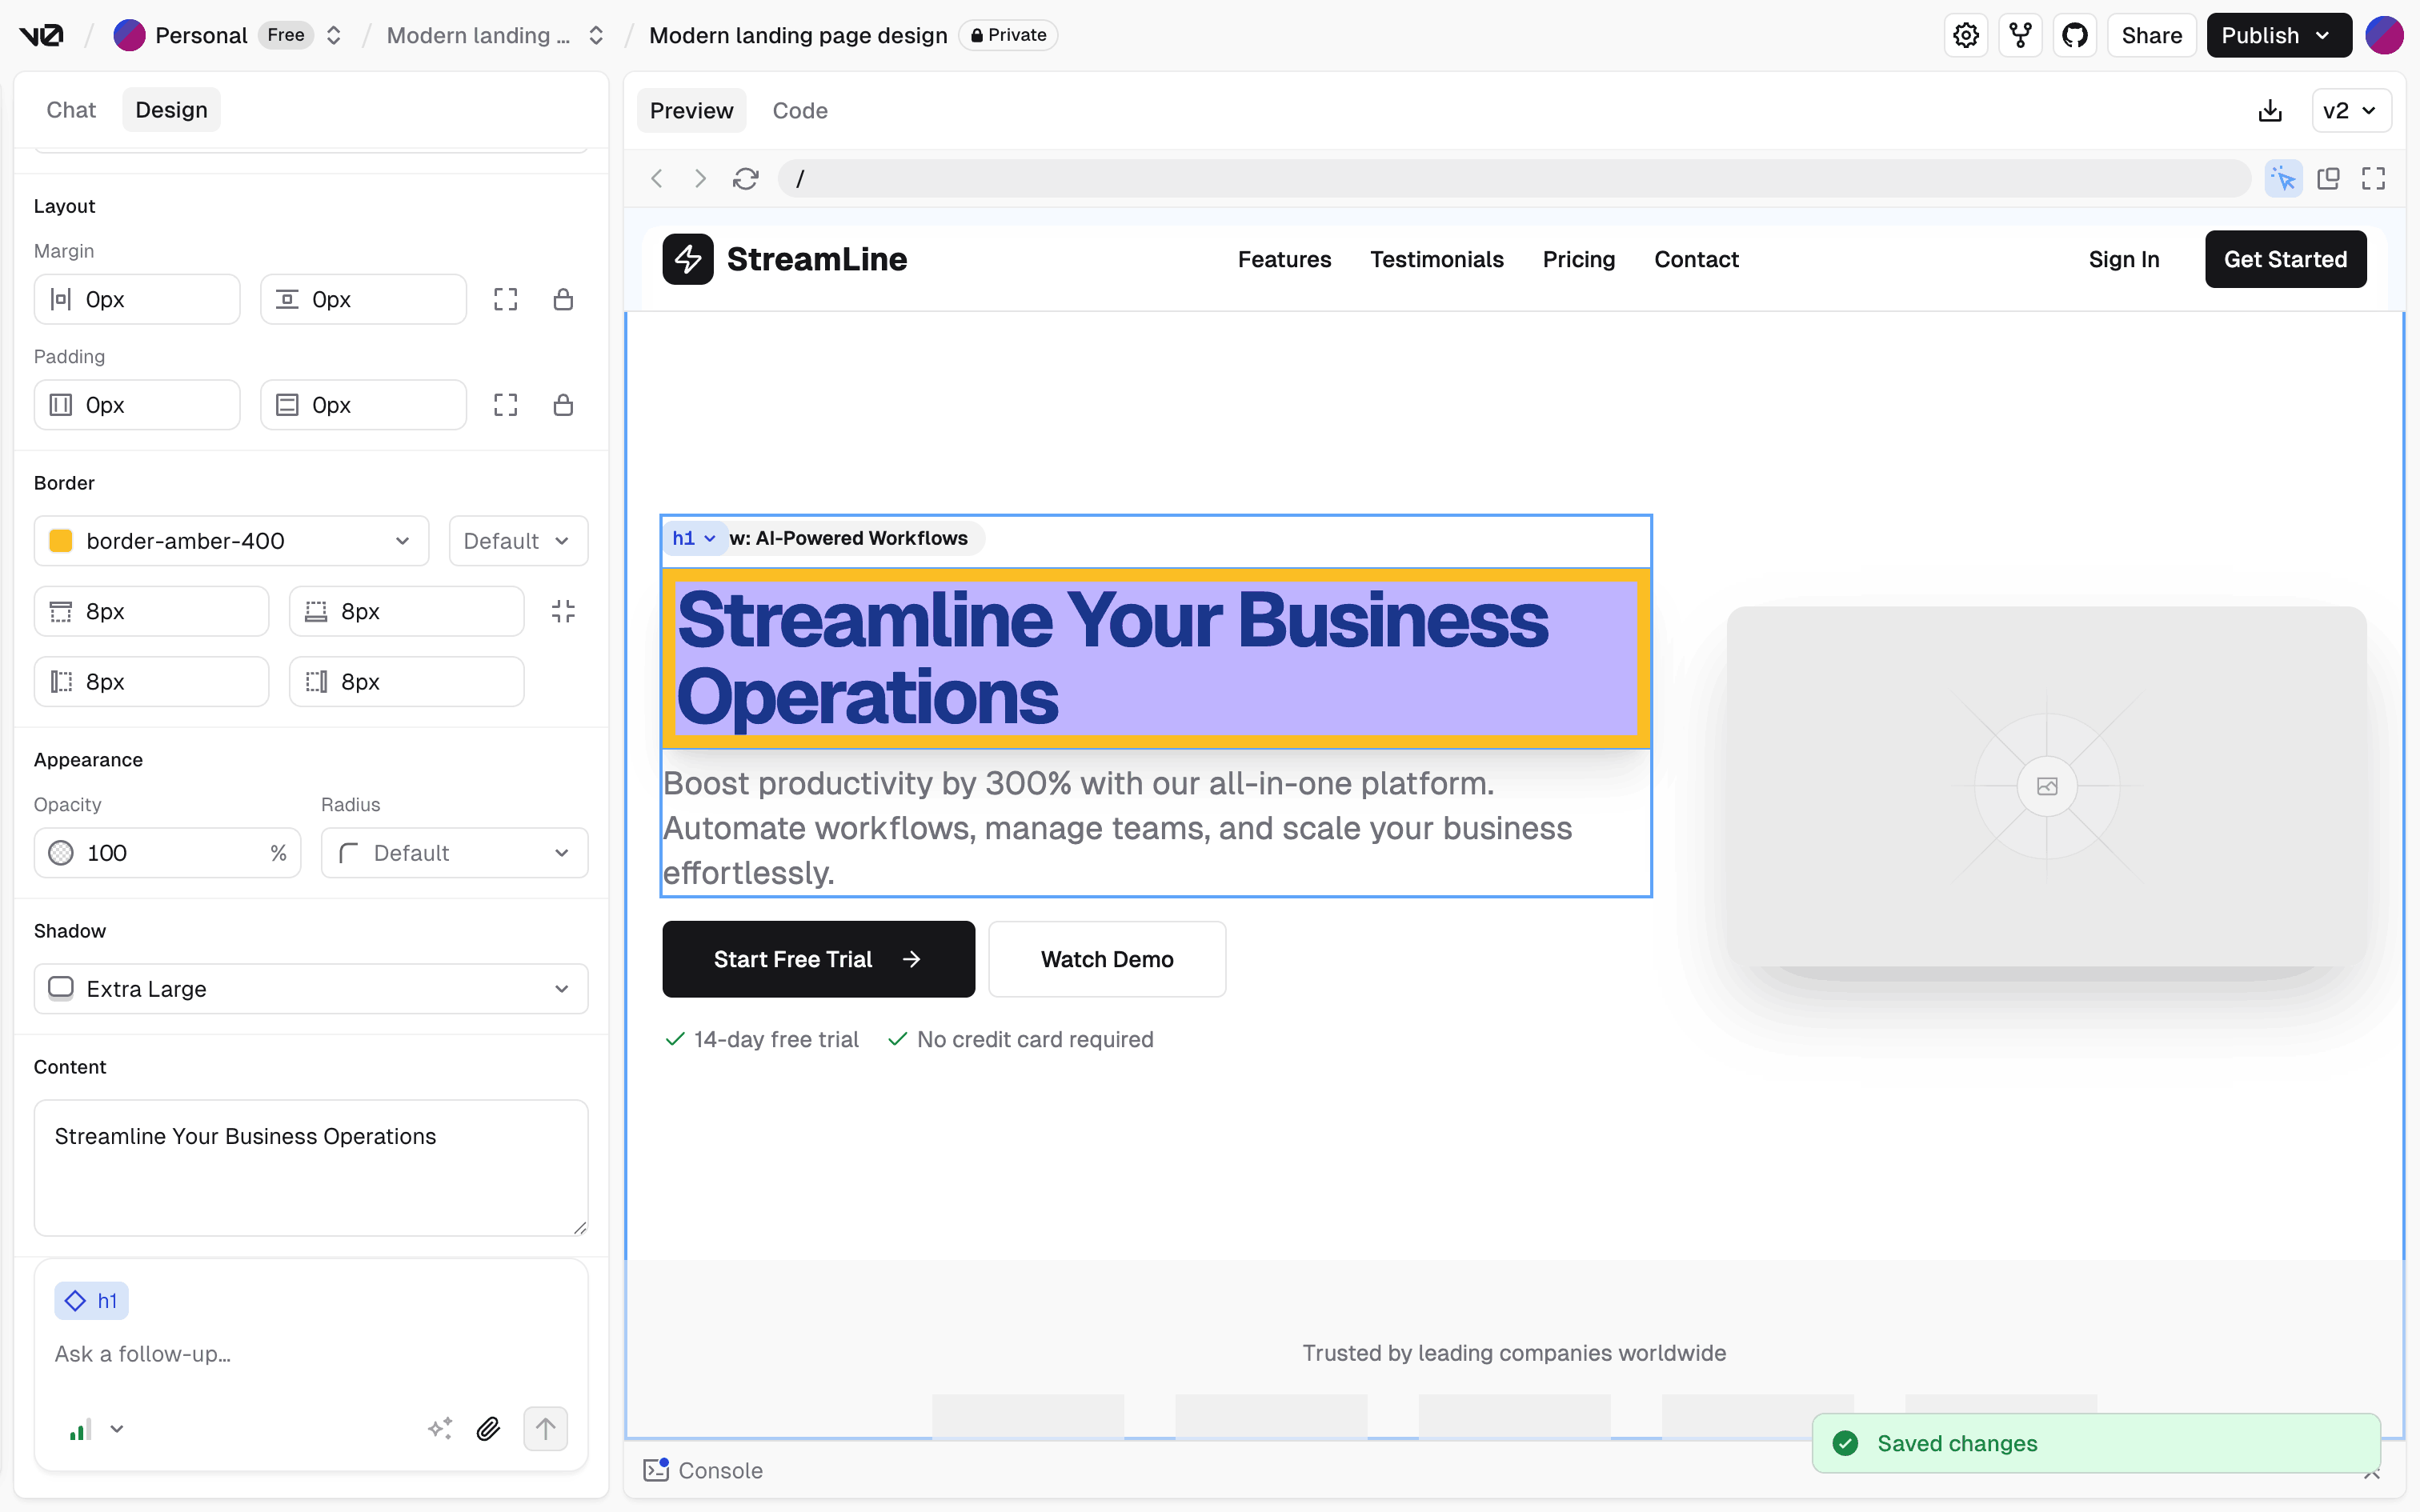Open preview in new window icon
Screen dimensions: 2420x1512
point(2328,179)
